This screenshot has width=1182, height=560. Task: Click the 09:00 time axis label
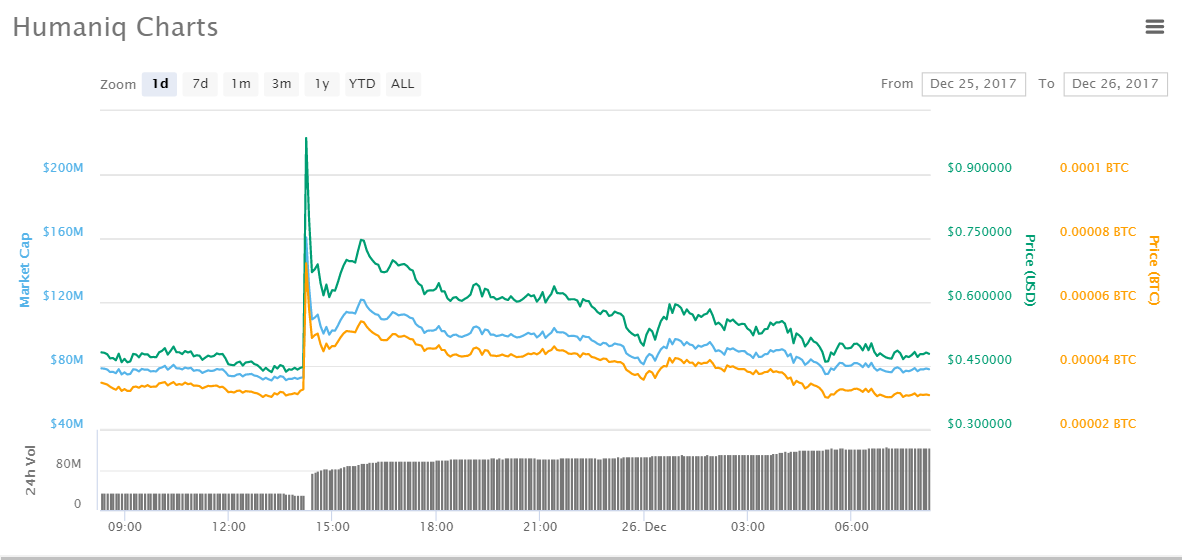pos(125,526)
